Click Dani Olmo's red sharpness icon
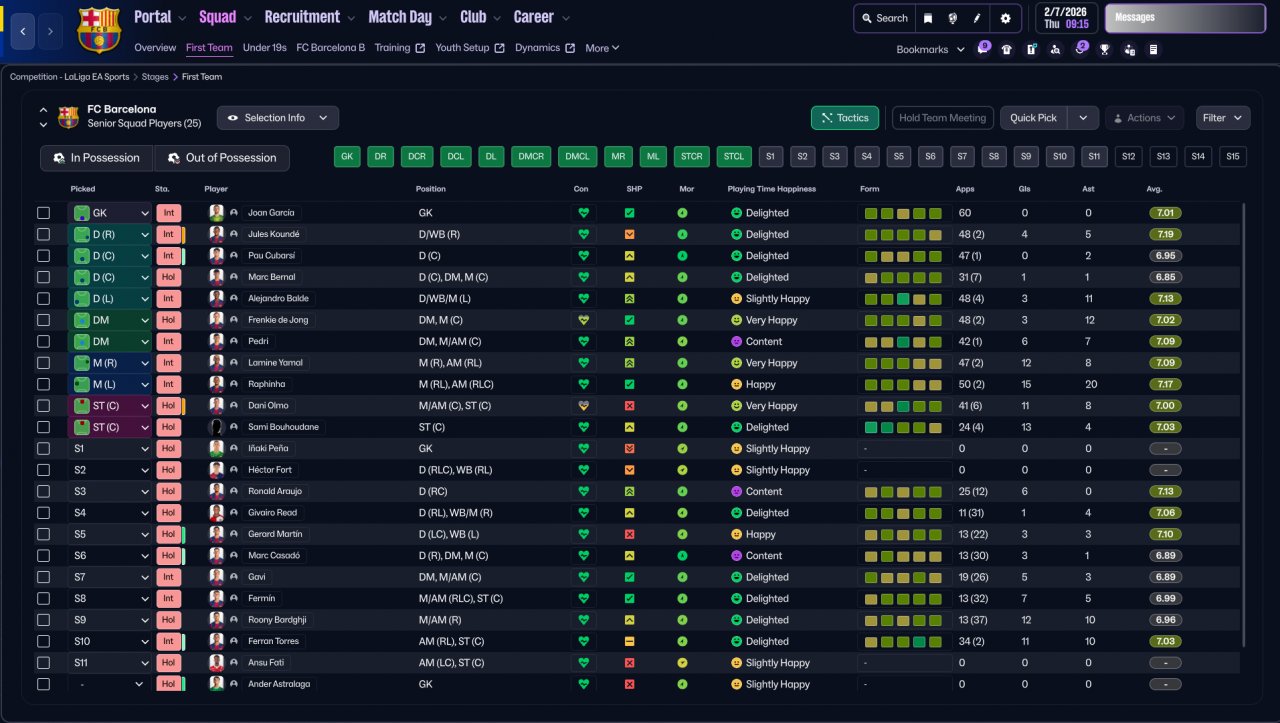The height and width of the screenshot is (723, 1280). [x=629, y=406]
